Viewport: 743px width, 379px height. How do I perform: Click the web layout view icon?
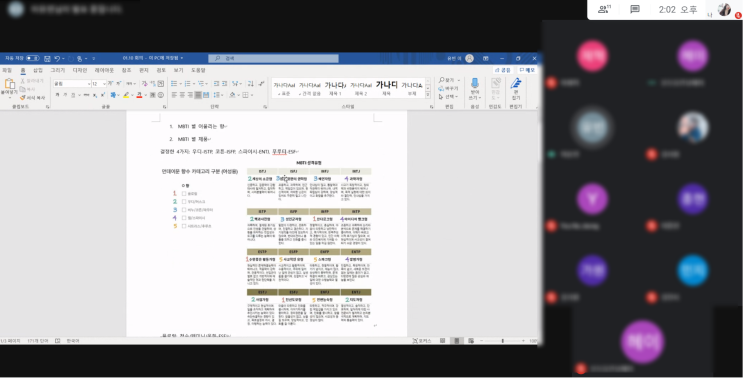[x=471, y=341]
